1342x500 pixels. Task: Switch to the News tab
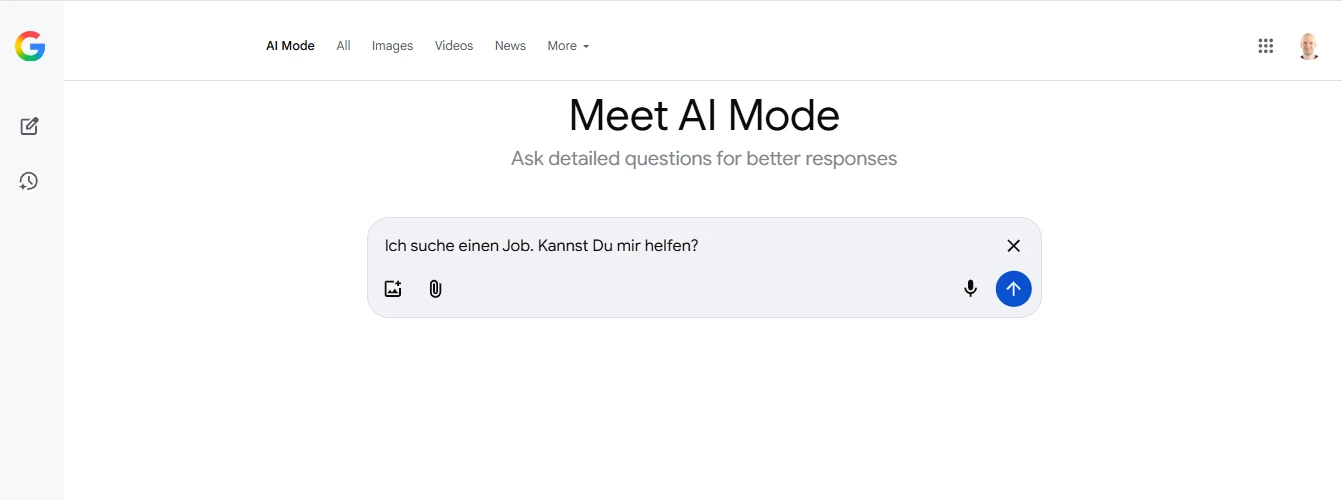(x=510, y=46)
